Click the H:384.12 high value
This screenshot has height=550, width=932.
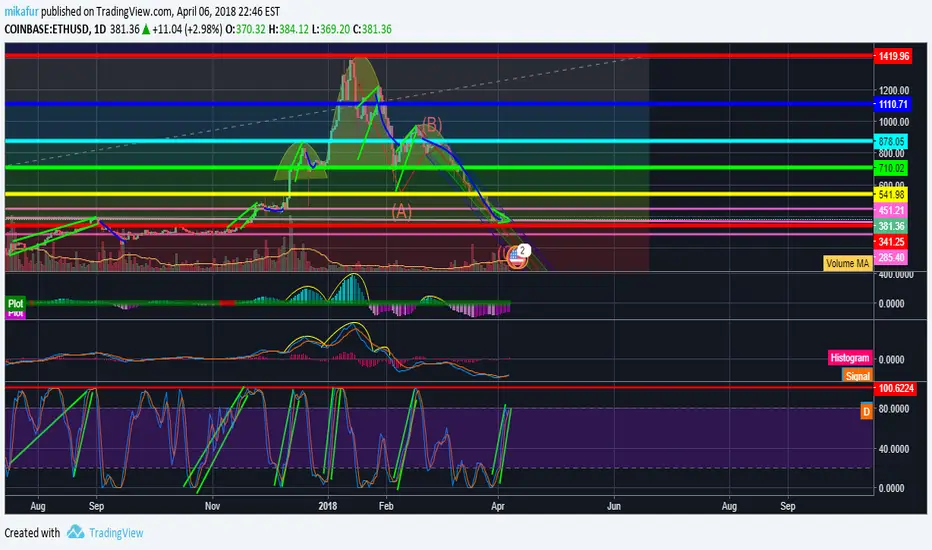(x=289, y=29)
